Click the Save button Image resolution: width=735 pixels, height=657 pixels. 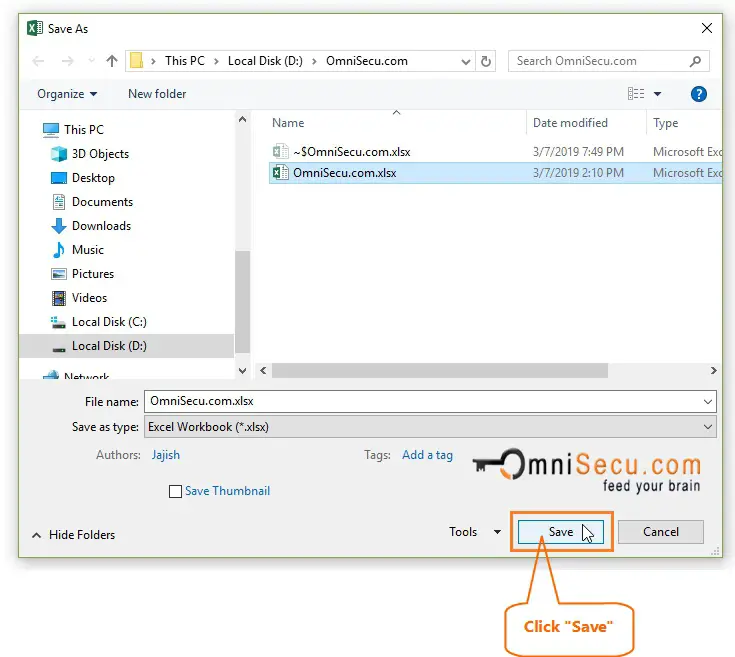pyautogui.click(x=561, y=532)
